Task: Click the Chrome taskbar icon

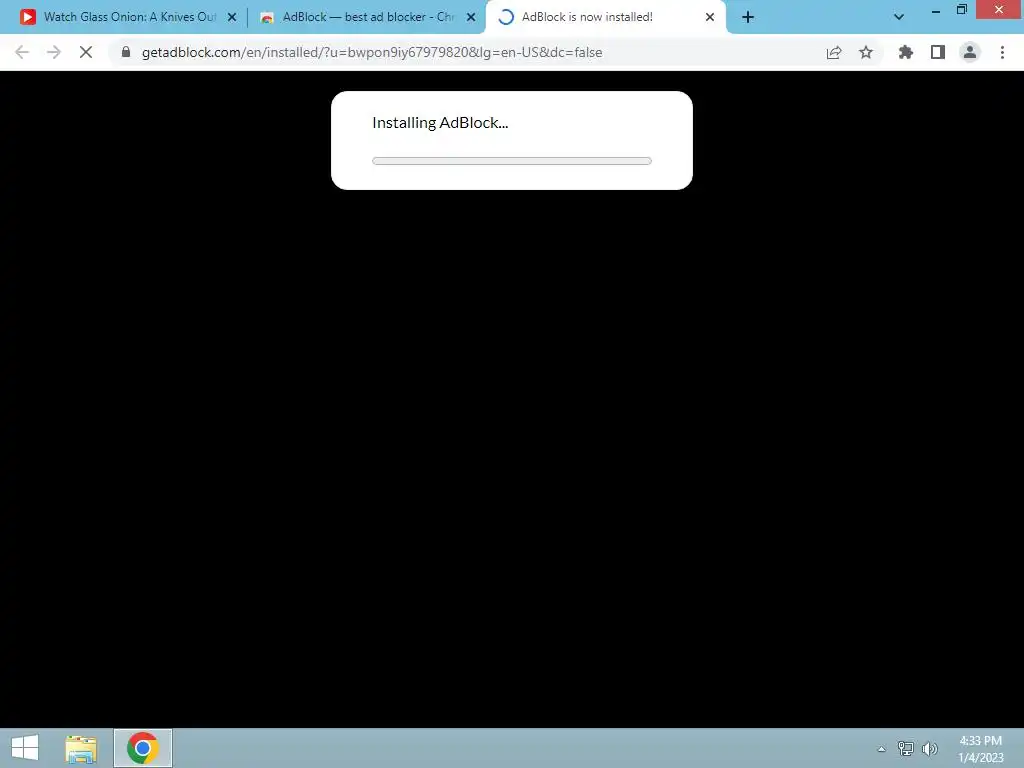Action: click(x=143, y=748)
